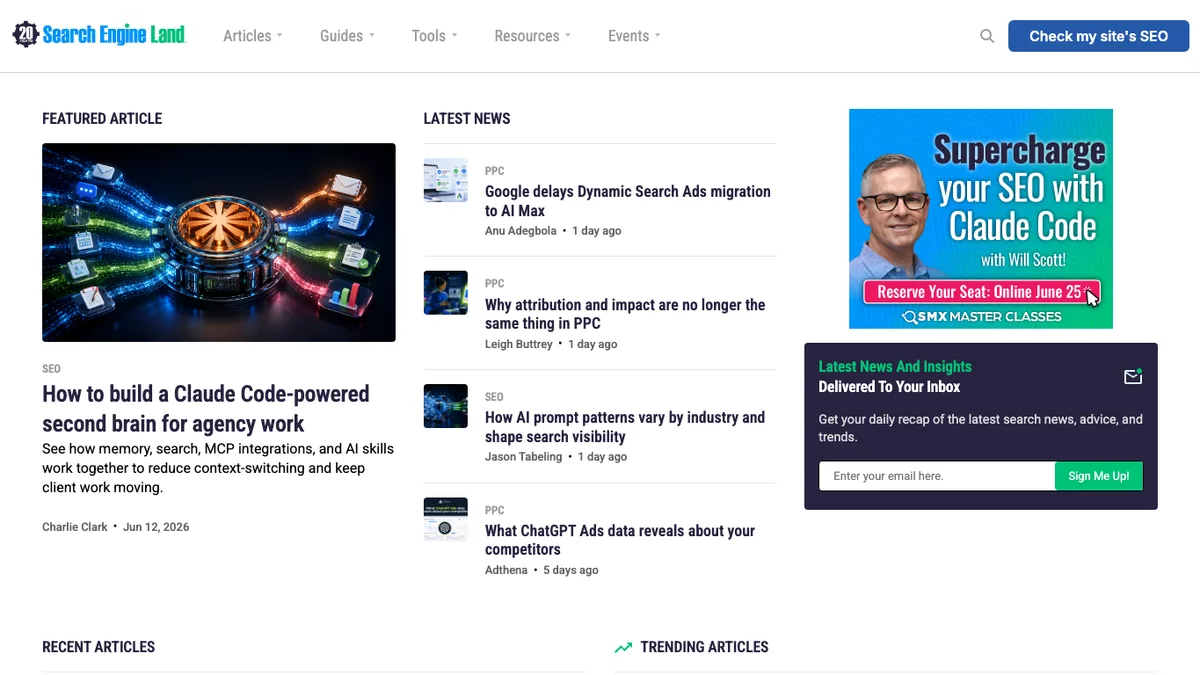This screenshot has height=675, width=1200.
Task: Open the Tools navigation menu
Action: coord(428,36)
